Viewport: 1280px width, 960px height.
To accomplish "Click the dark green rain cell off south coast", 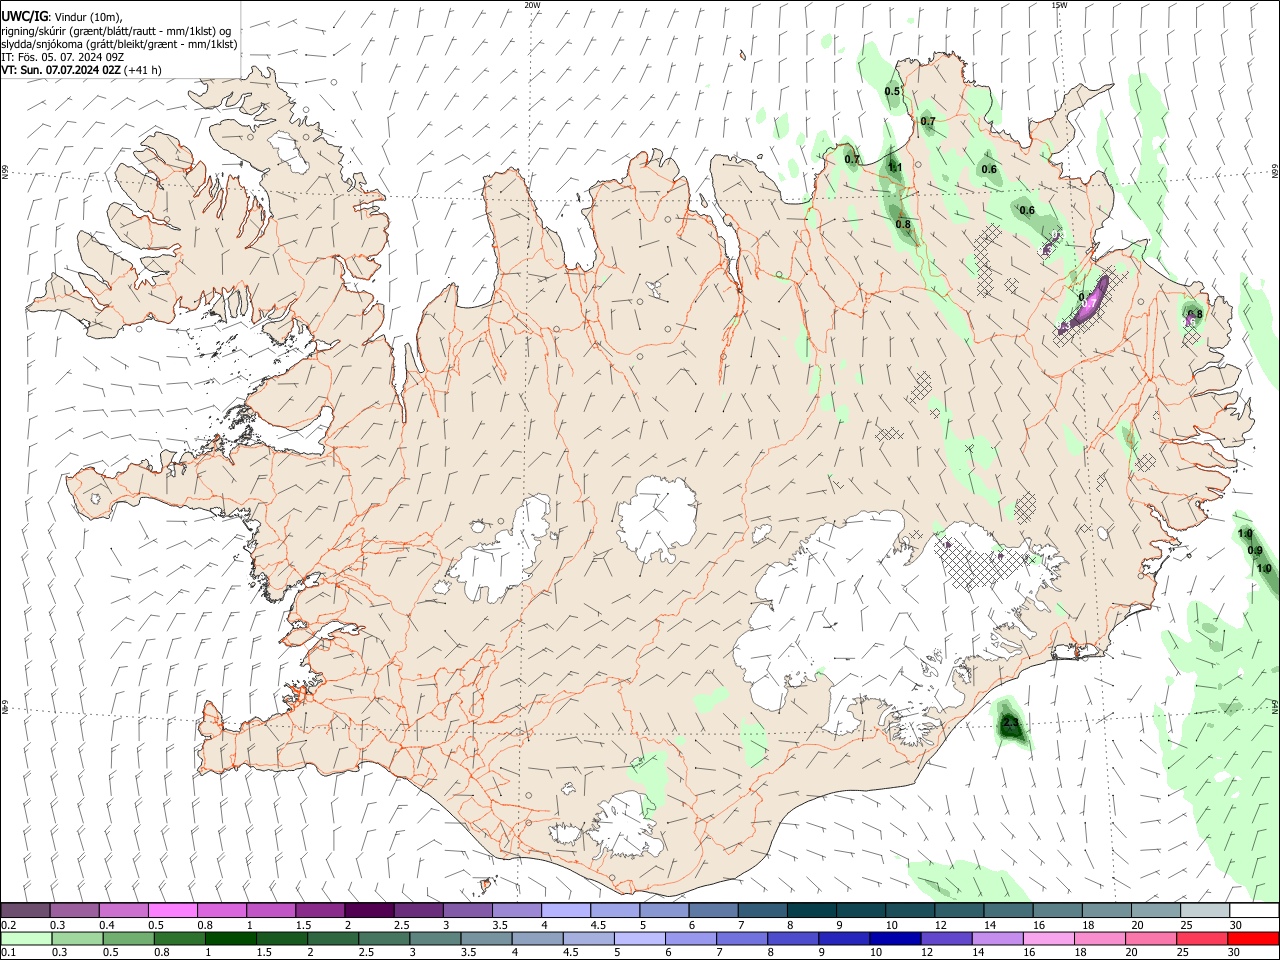I will coord(1011,723).
